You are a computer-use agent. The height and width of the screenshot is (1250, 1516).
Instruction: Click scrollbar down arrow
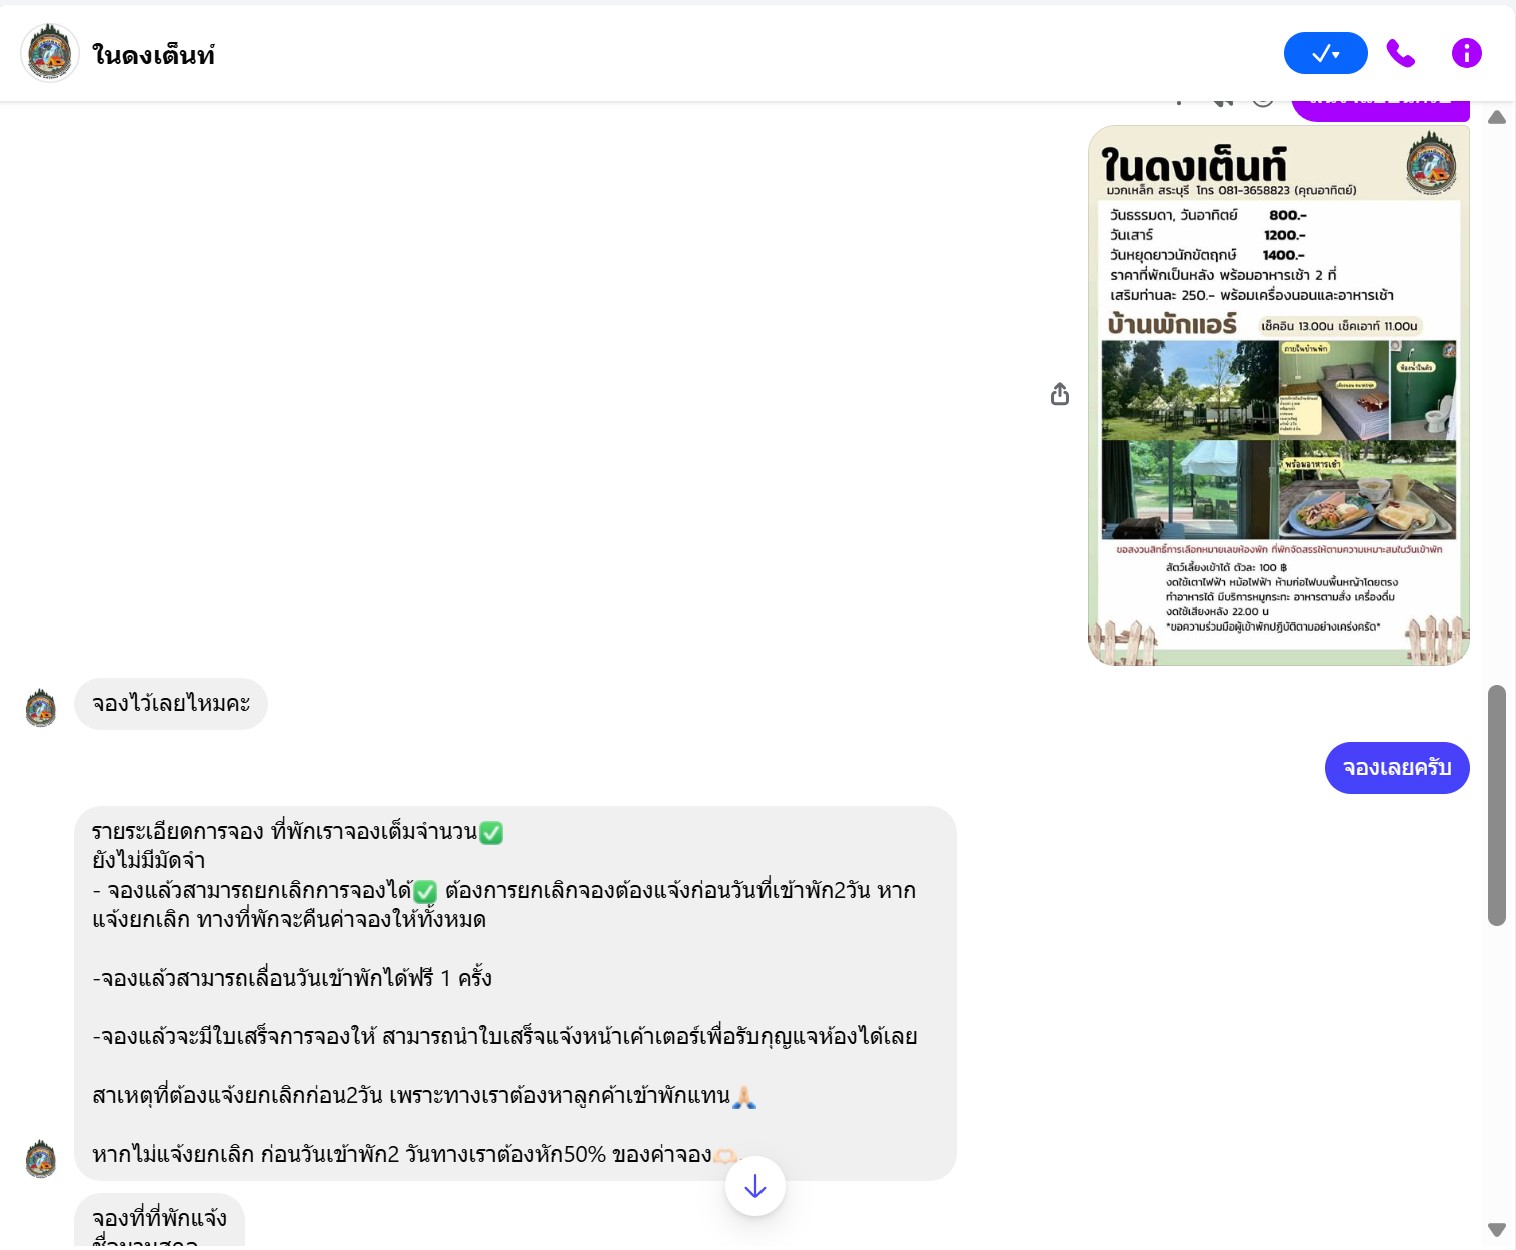coord(1497,1229)
